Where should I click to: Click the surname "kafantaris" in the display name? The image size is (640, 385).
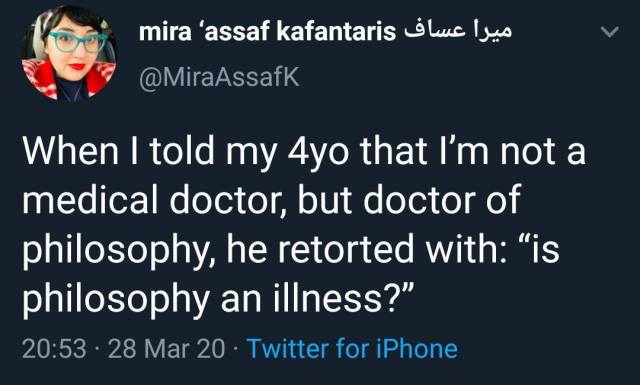coord(336,32)
